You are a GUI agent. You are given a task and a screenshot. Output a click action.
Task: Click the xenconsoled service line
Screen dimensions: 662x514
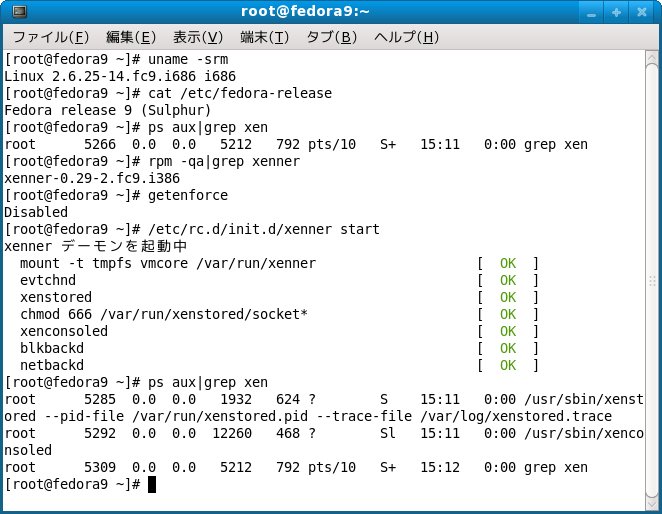(64, 331)
